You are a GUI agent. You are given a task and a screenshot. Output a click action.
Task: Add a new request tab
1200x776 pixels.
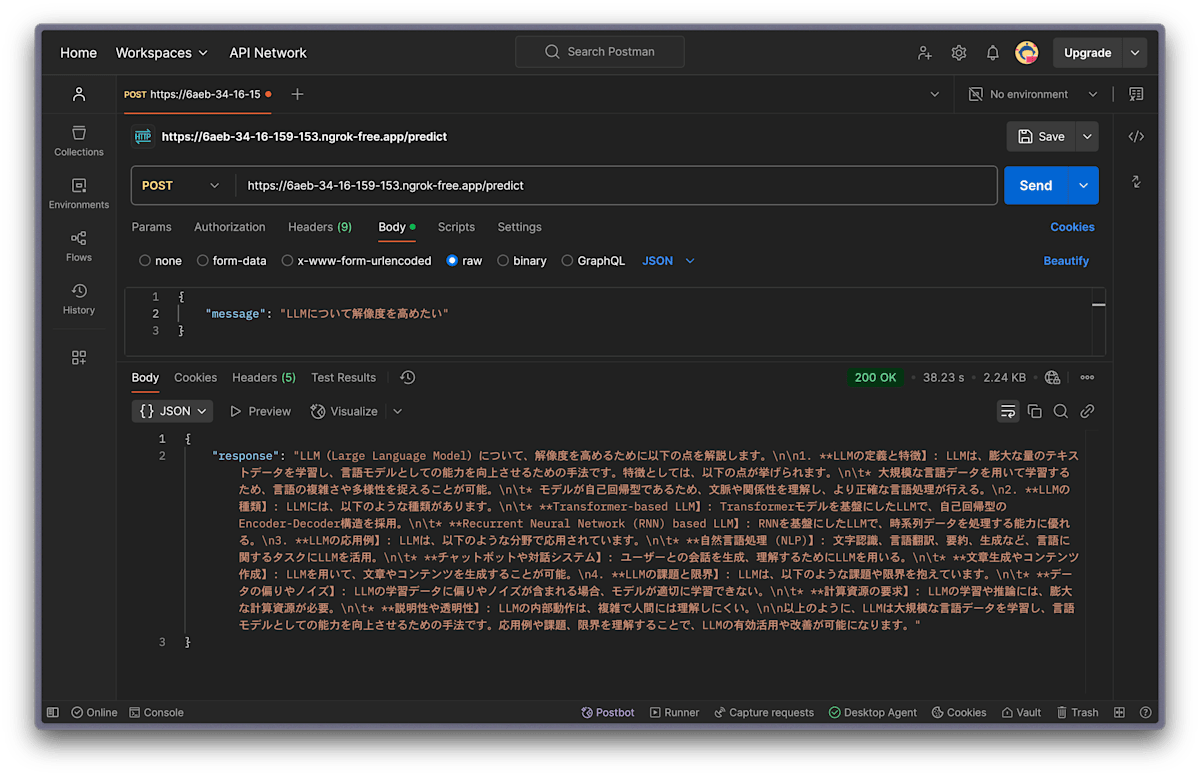tap(297, 94)
